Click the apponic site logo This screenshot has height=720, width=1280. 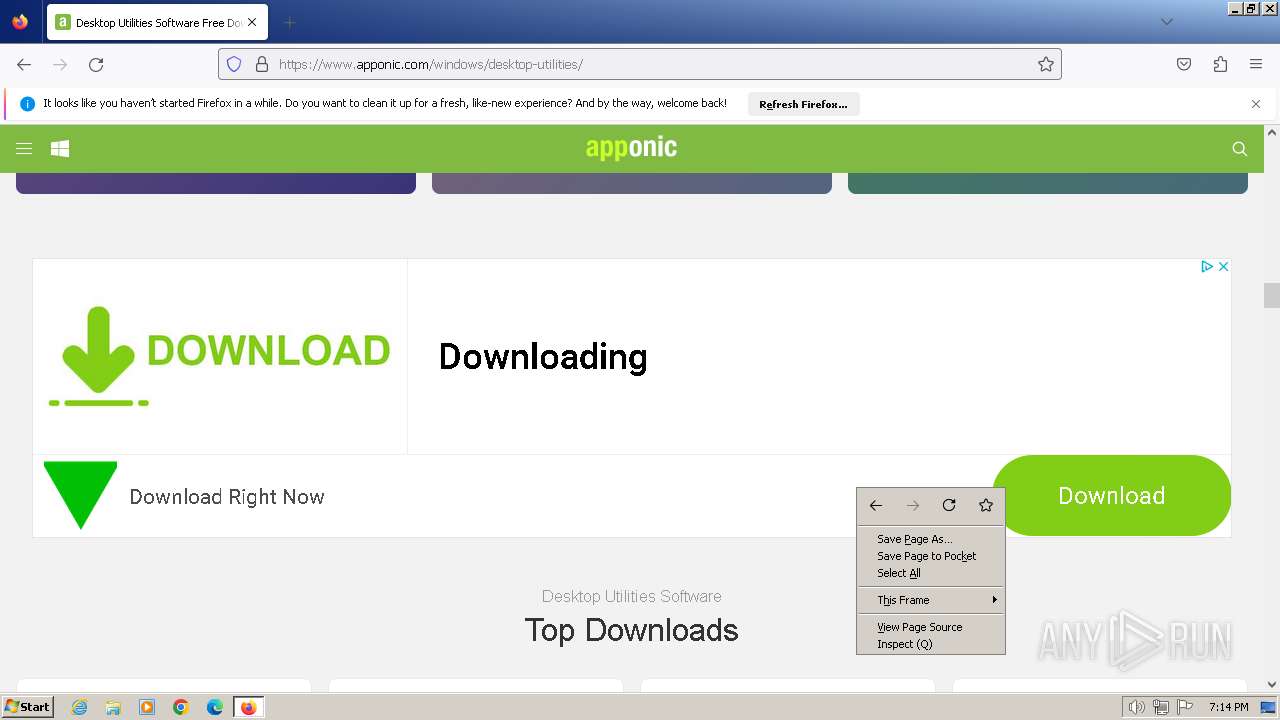[631, 148]
